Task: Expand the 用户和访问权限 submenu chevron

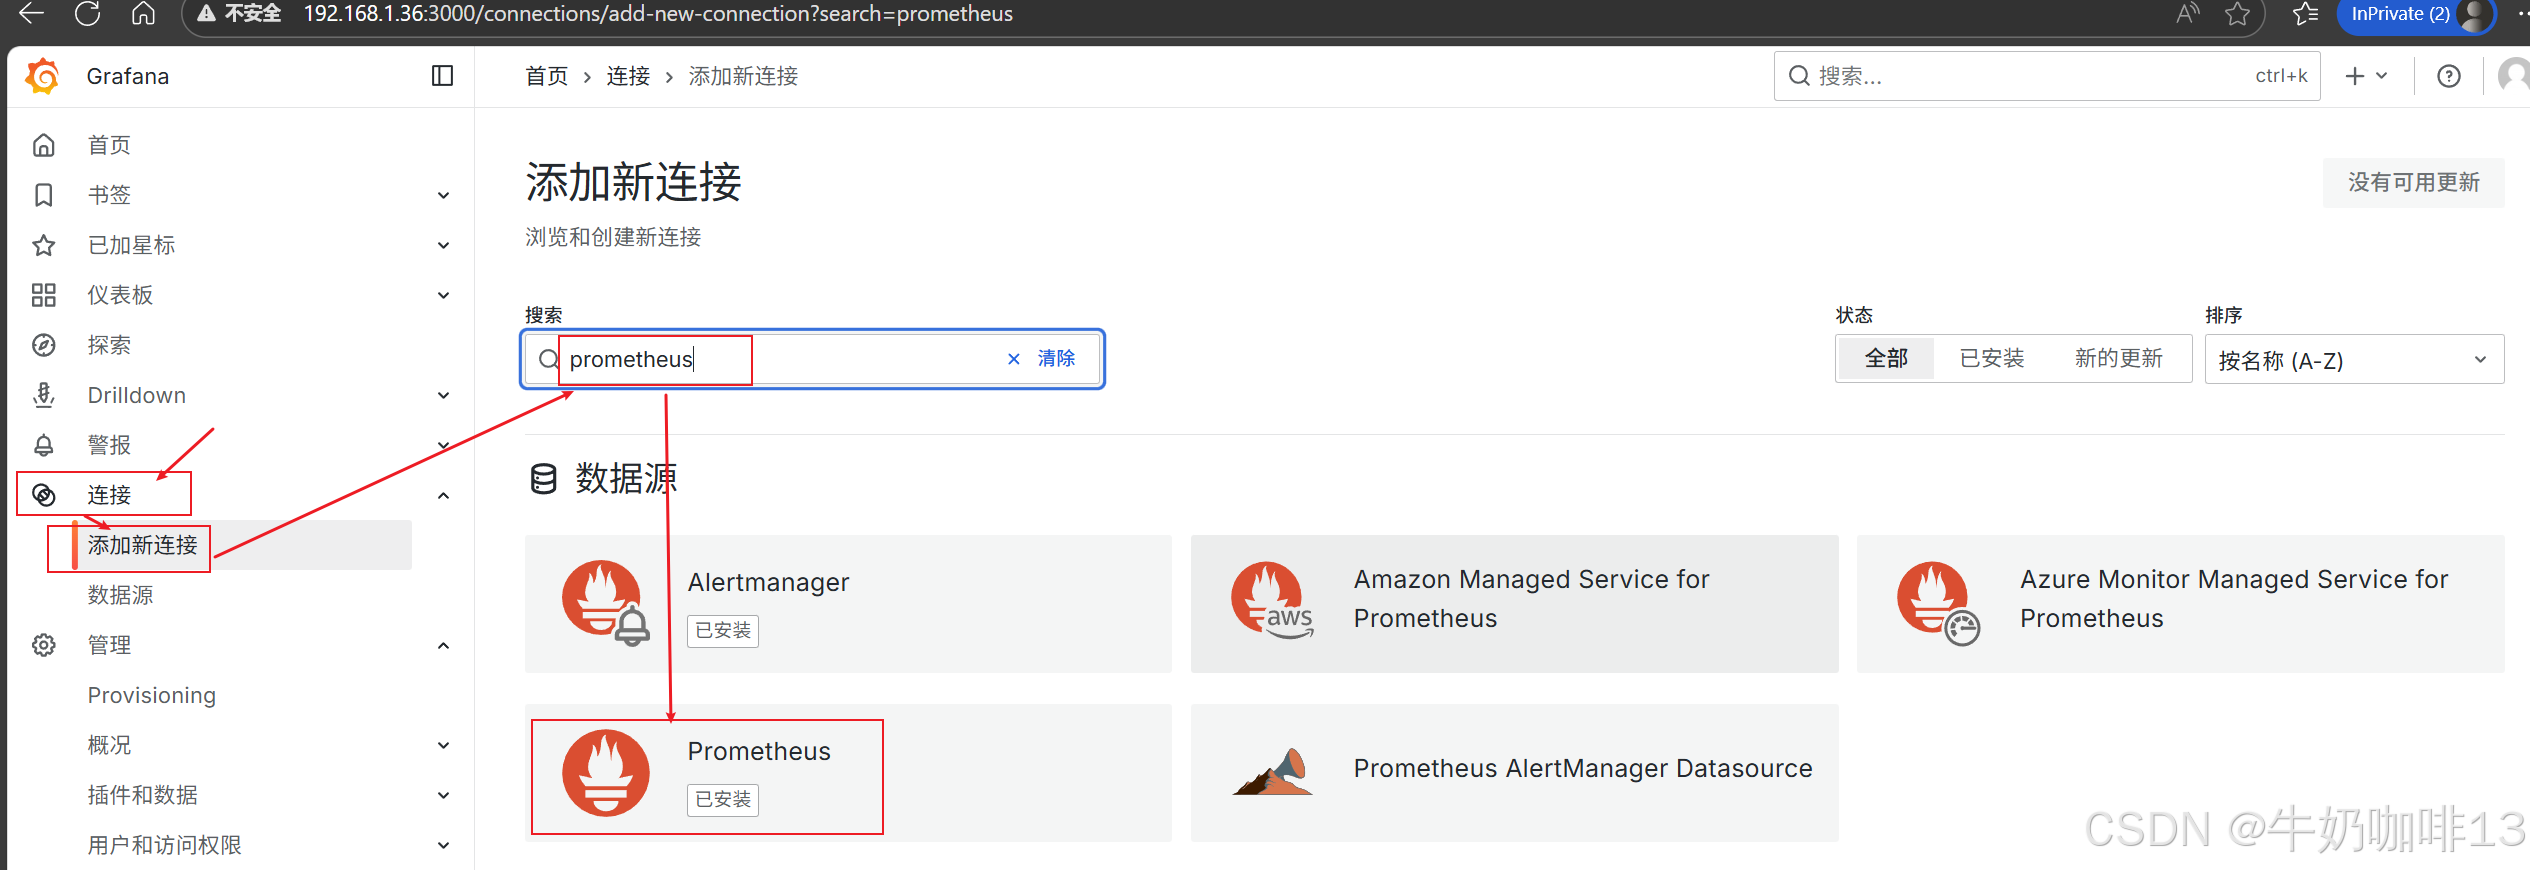Action: 443,846
